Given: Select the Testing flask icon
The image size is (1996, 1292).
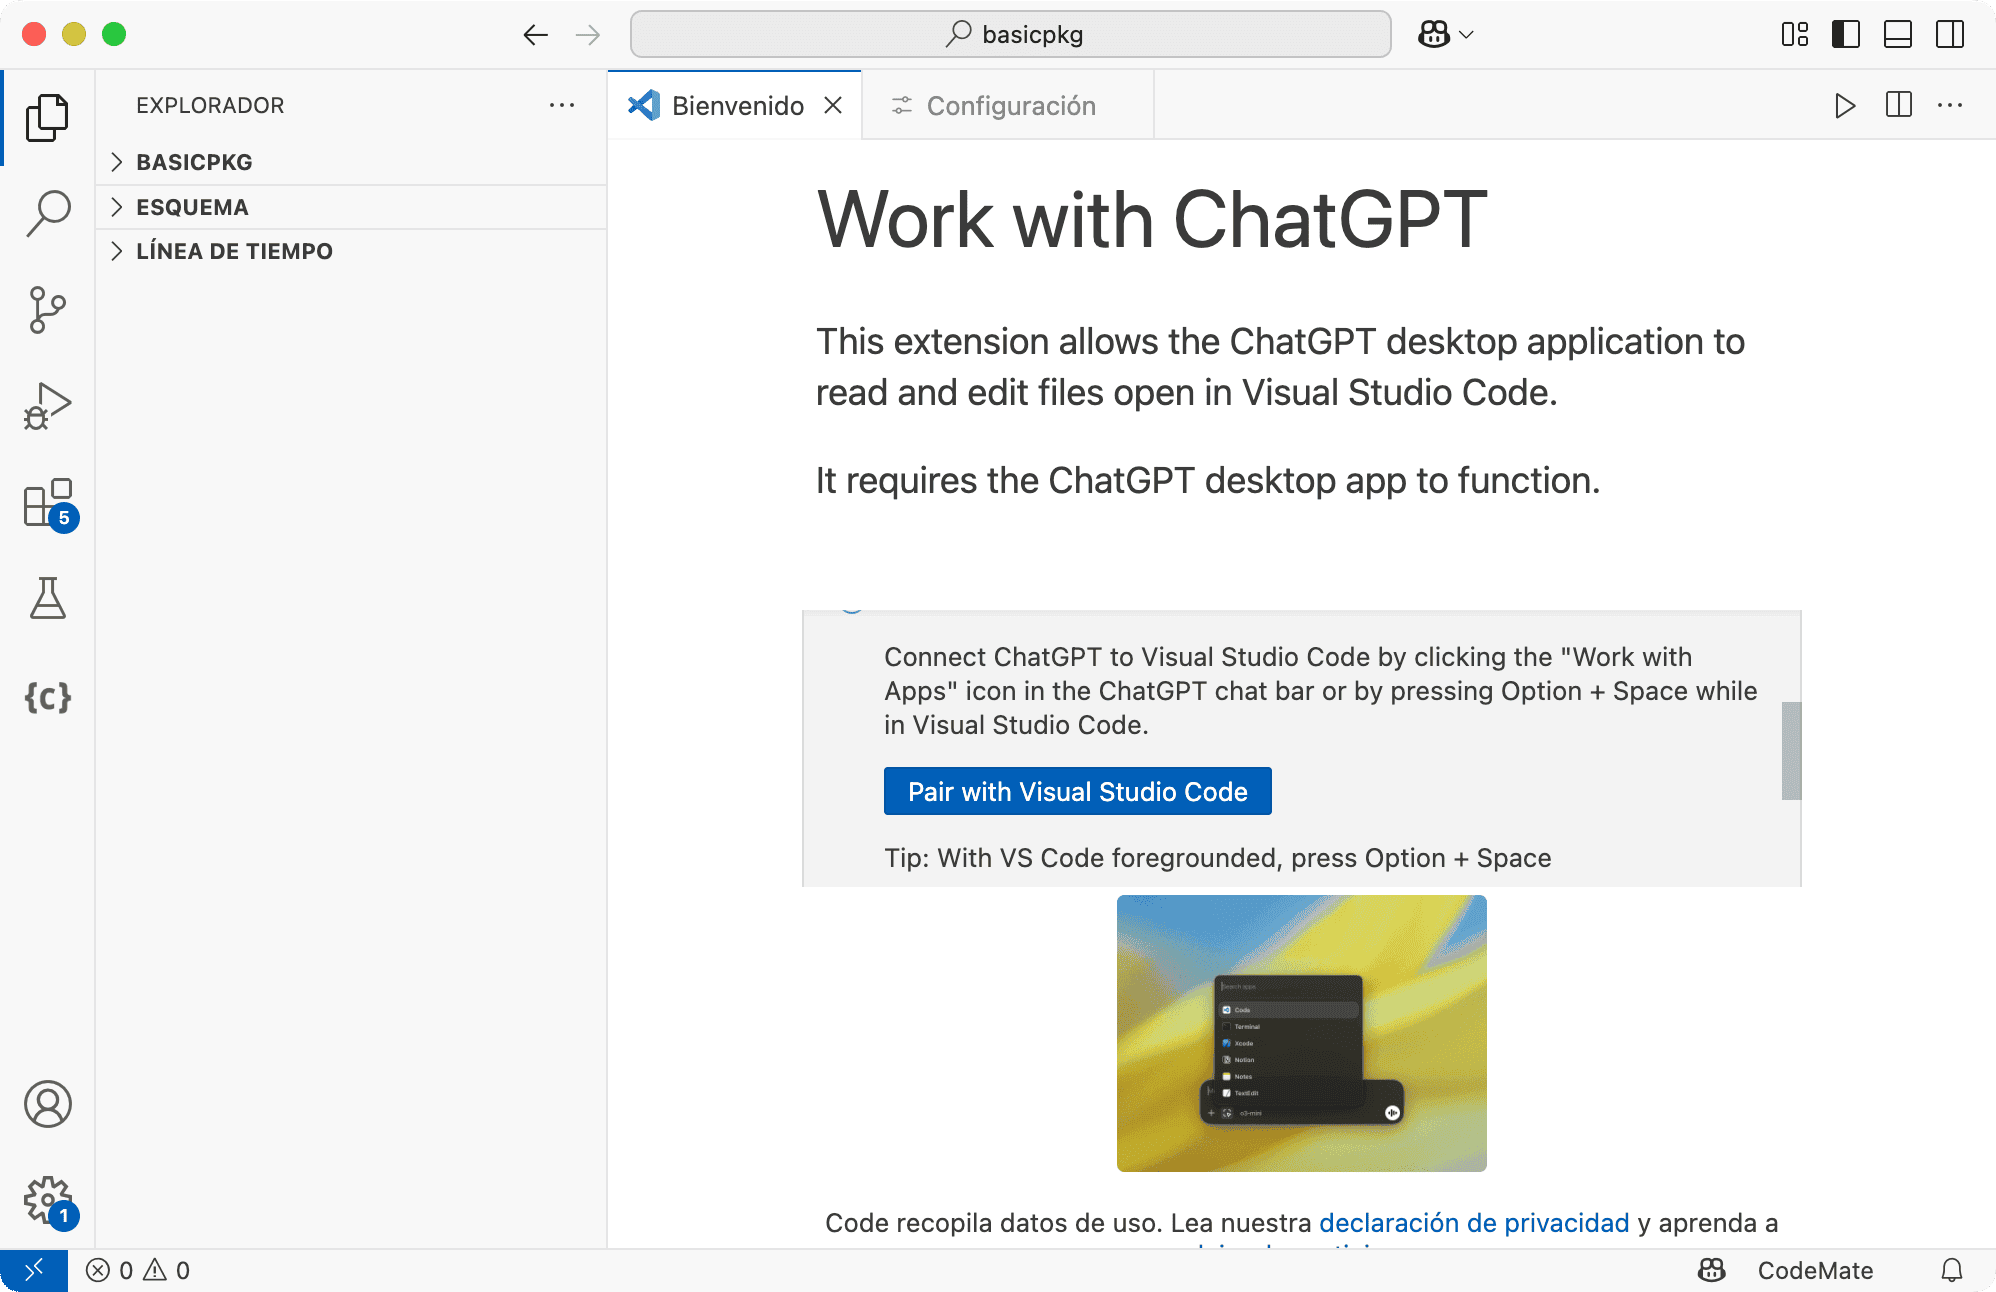Looking at the screenshot, I should (47, 599).
